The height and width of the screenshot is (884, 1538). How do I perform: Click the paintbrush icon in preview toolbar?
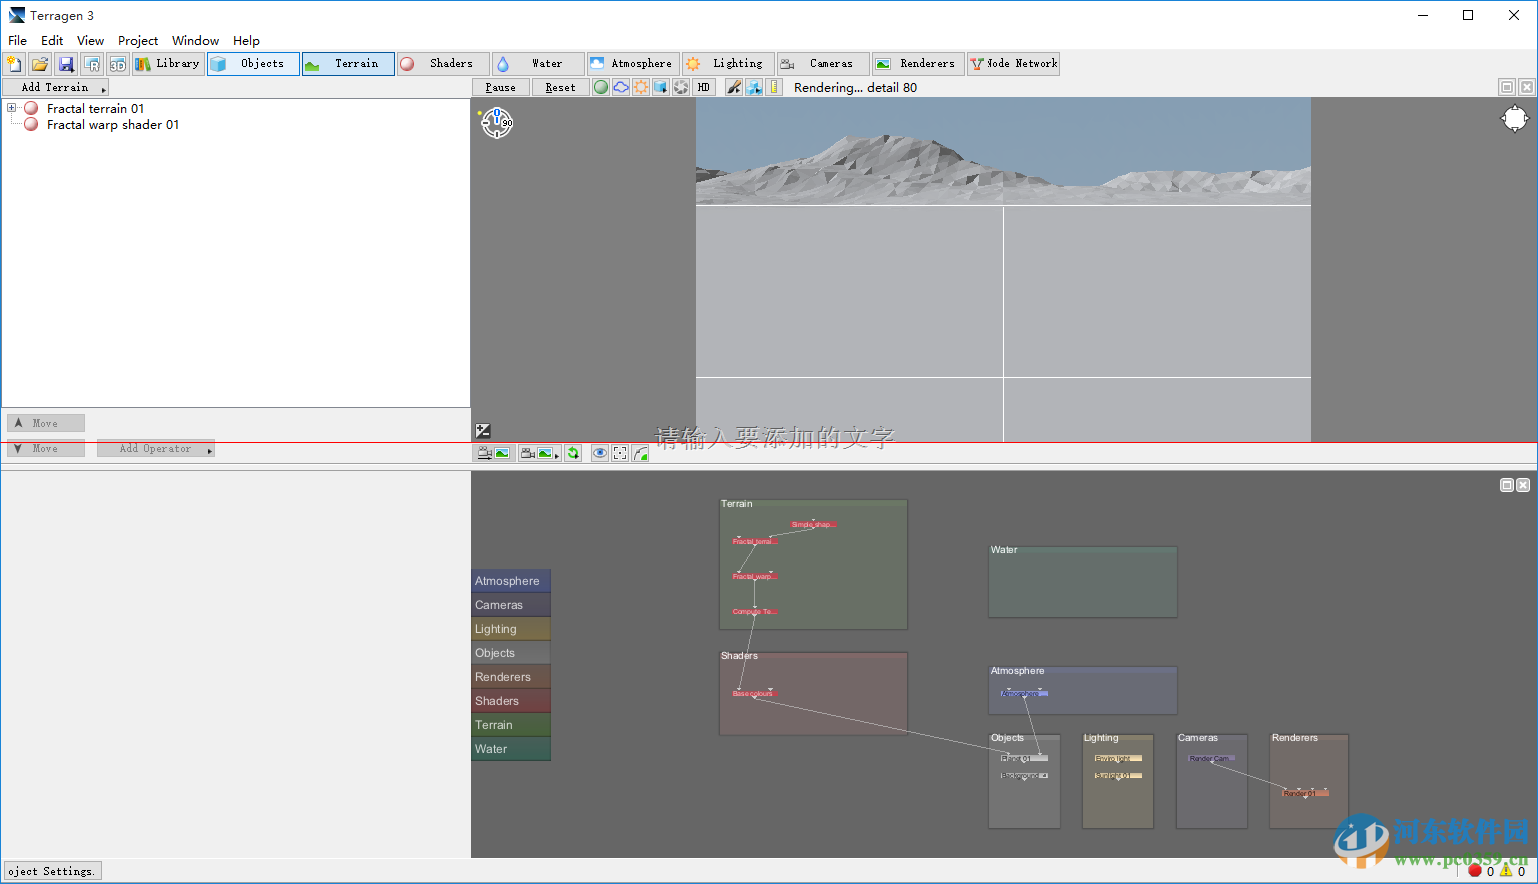tap(734, 88)
